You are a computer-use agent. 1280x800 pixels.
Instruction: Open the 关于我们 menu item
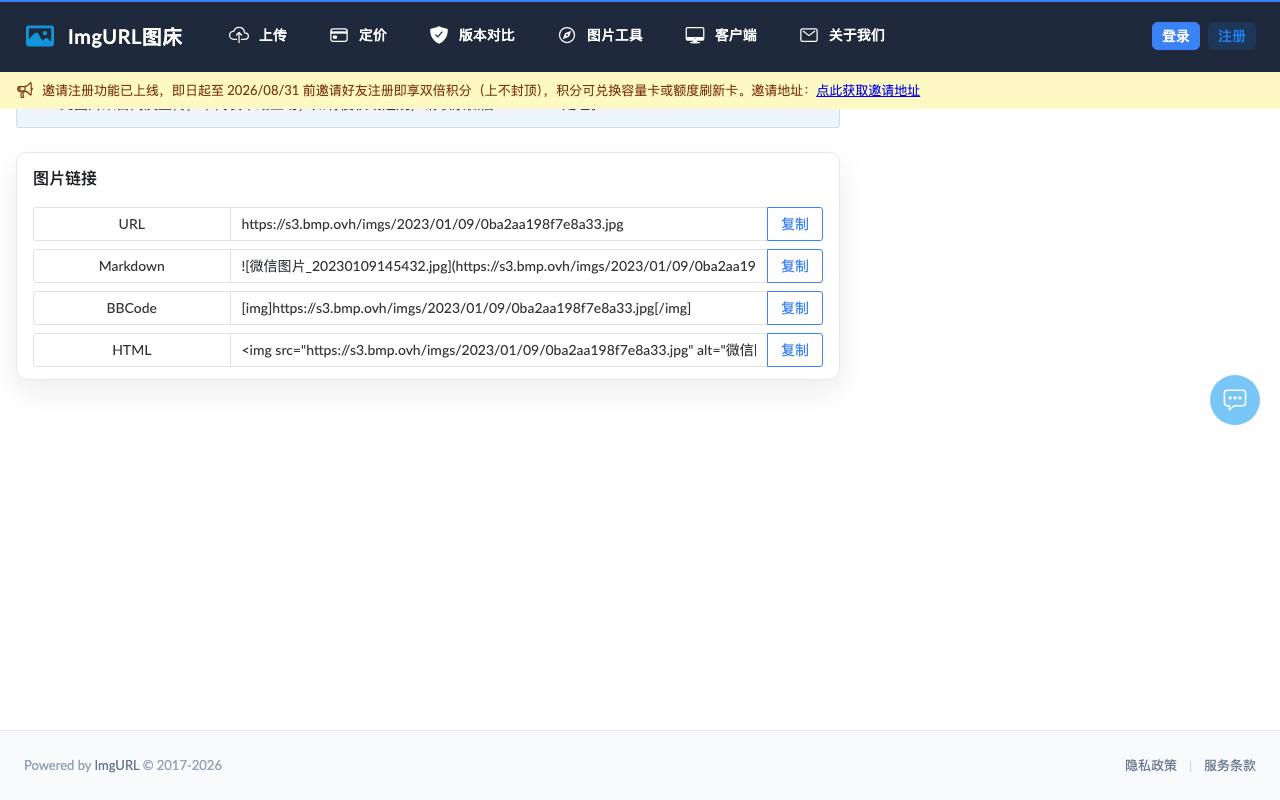click(842, 35)
